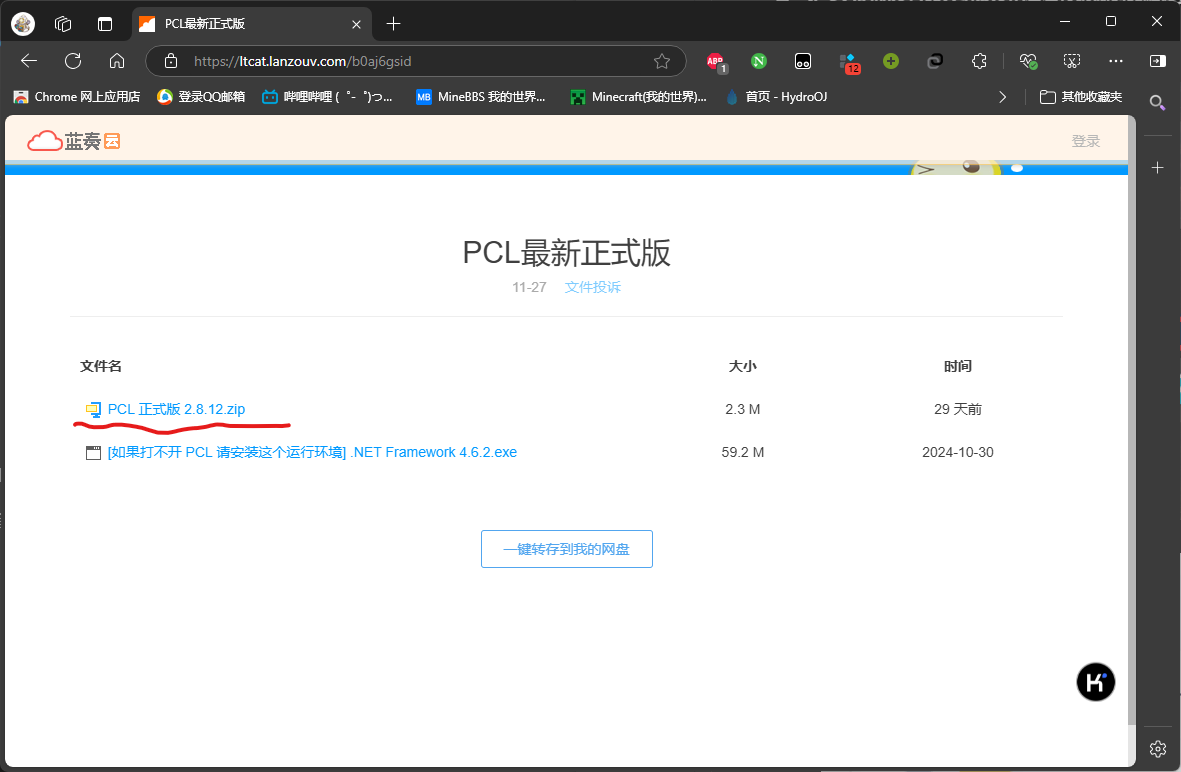Click the 一键转存到我的网盘 button
Image resolution: width=1181 pixels, height=772 pixels.
(566, 548)
